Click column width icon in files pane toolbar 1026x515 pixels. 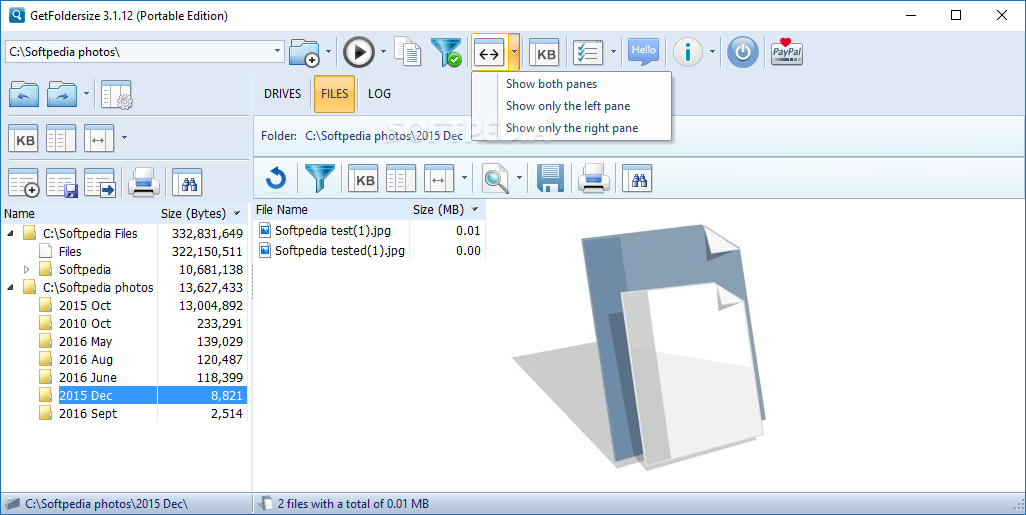[x=439, y=178]
